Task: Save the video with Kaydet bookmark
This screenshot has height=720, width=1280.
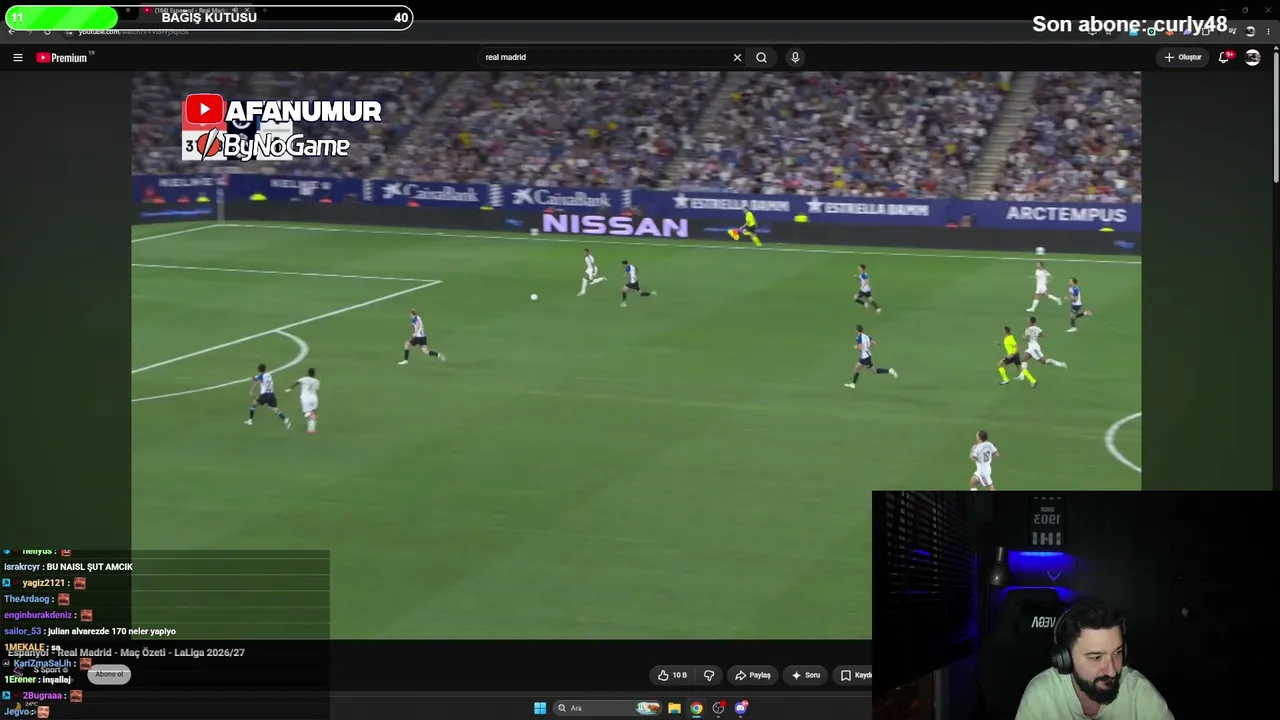Action: [x=856, y=675]
